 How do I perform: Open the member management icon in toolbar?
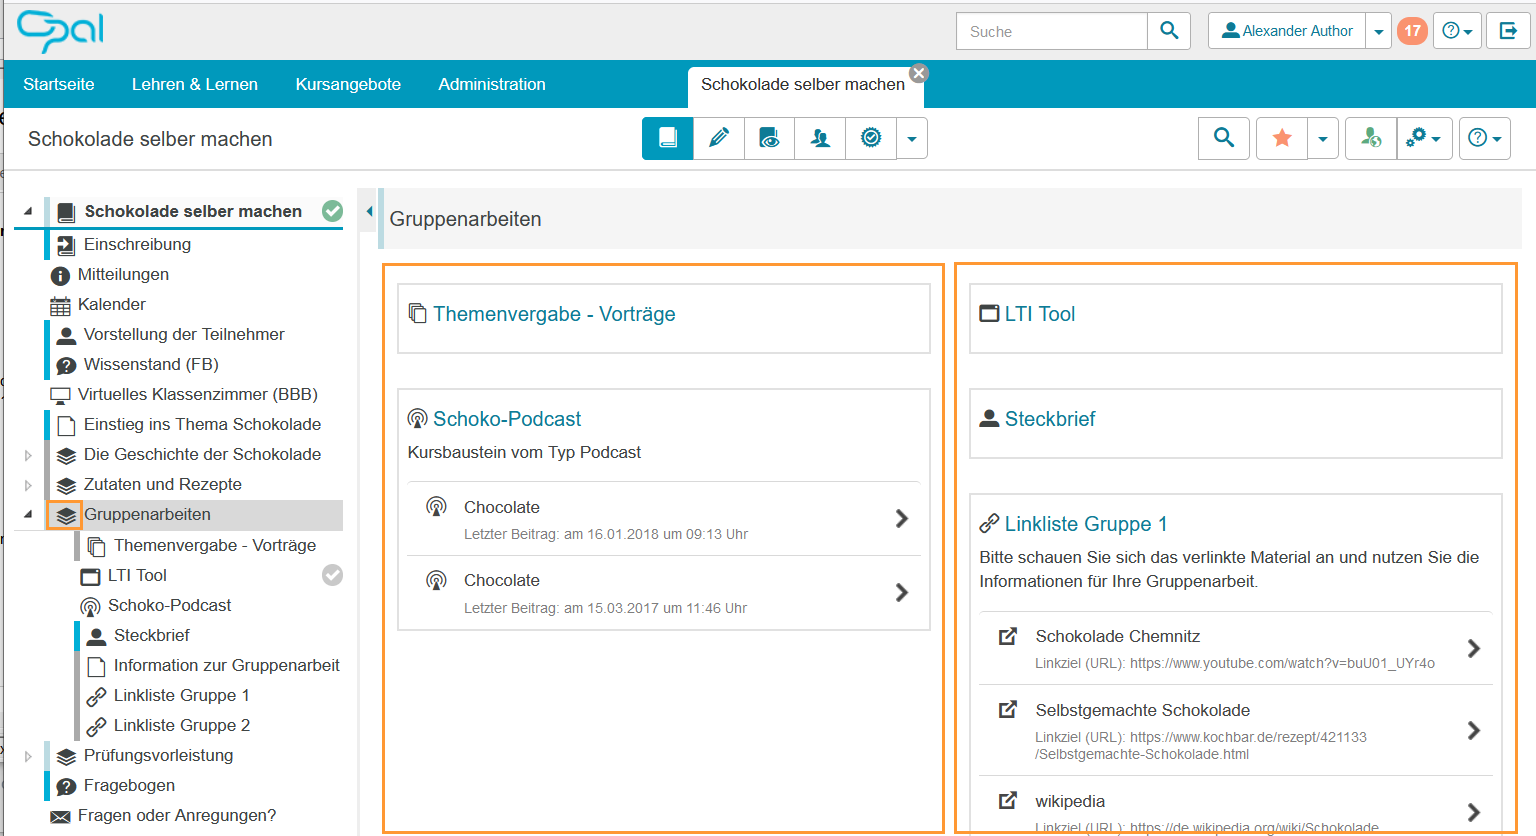pyautogui.click(x=820, y=138)
